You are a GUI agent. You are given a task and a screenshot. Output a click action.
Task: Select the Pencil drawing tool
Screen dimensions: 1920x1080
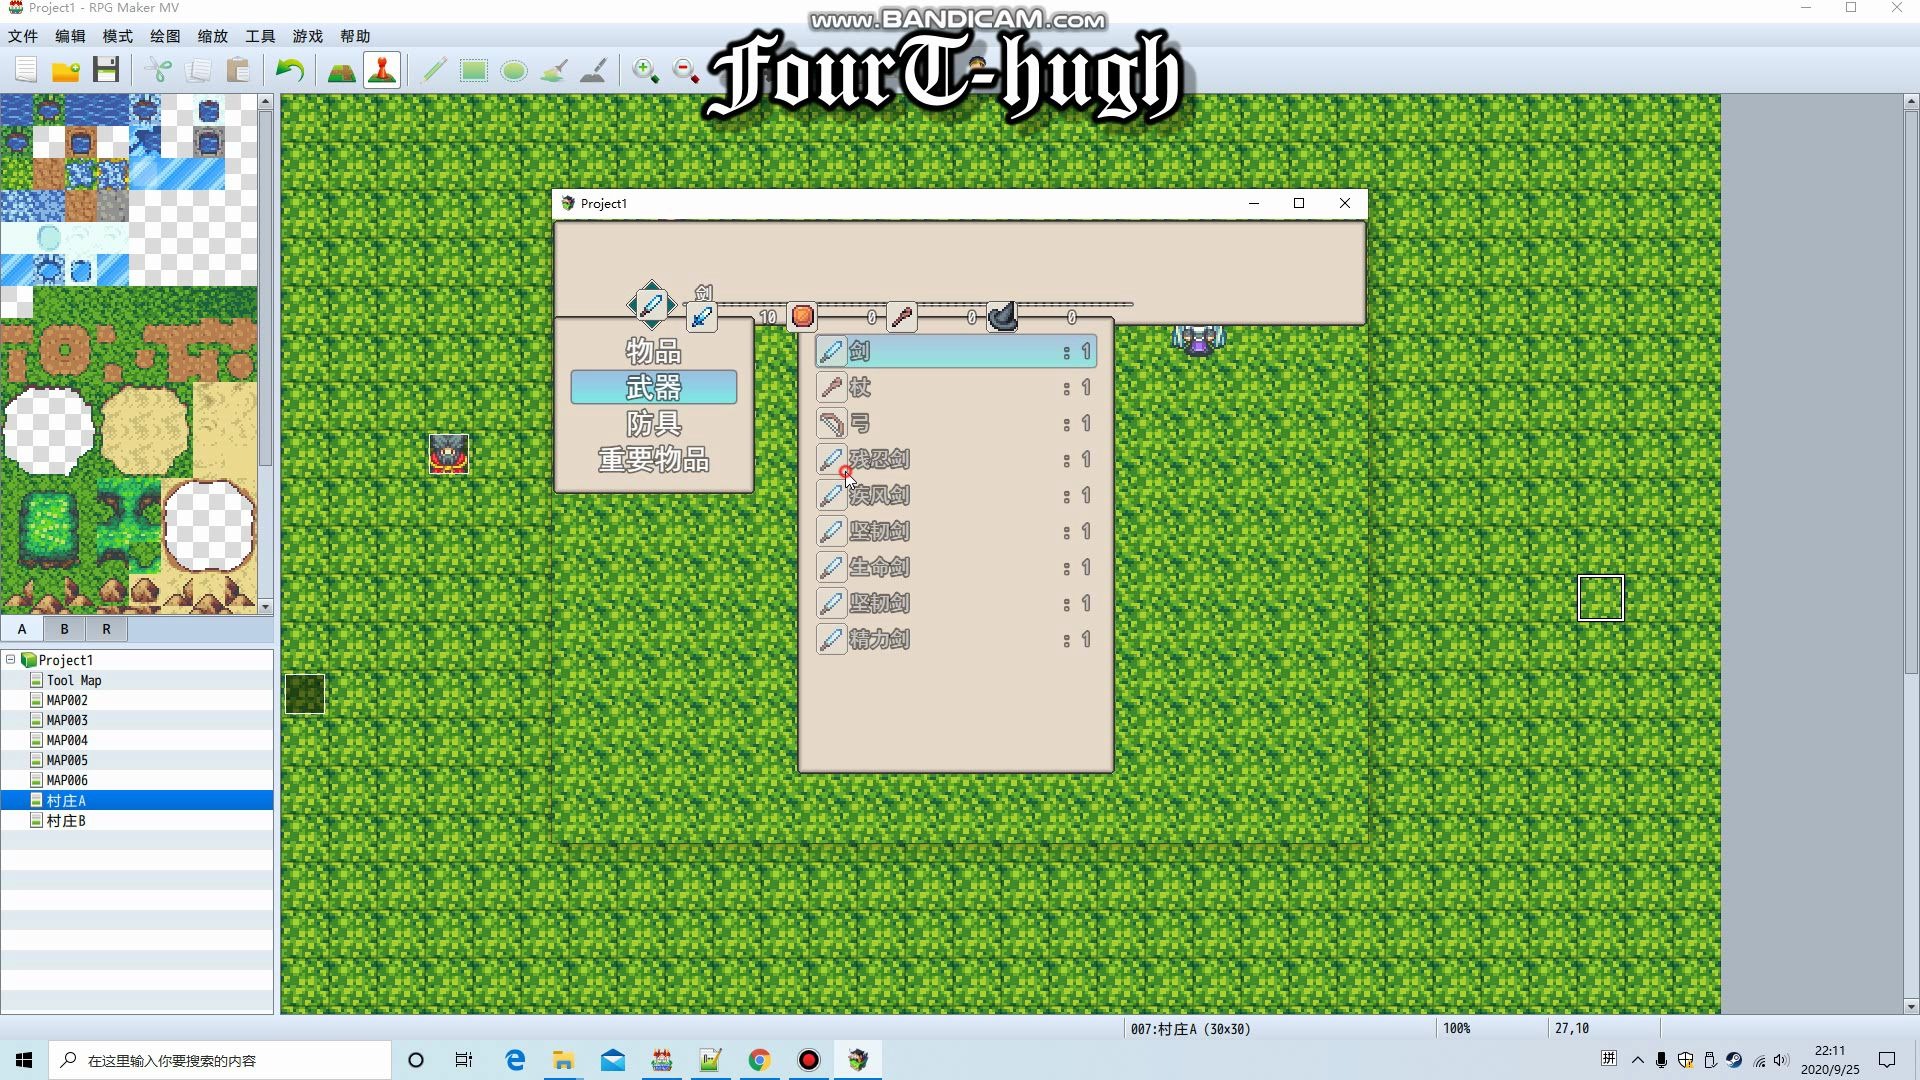(x=433, y=70)
